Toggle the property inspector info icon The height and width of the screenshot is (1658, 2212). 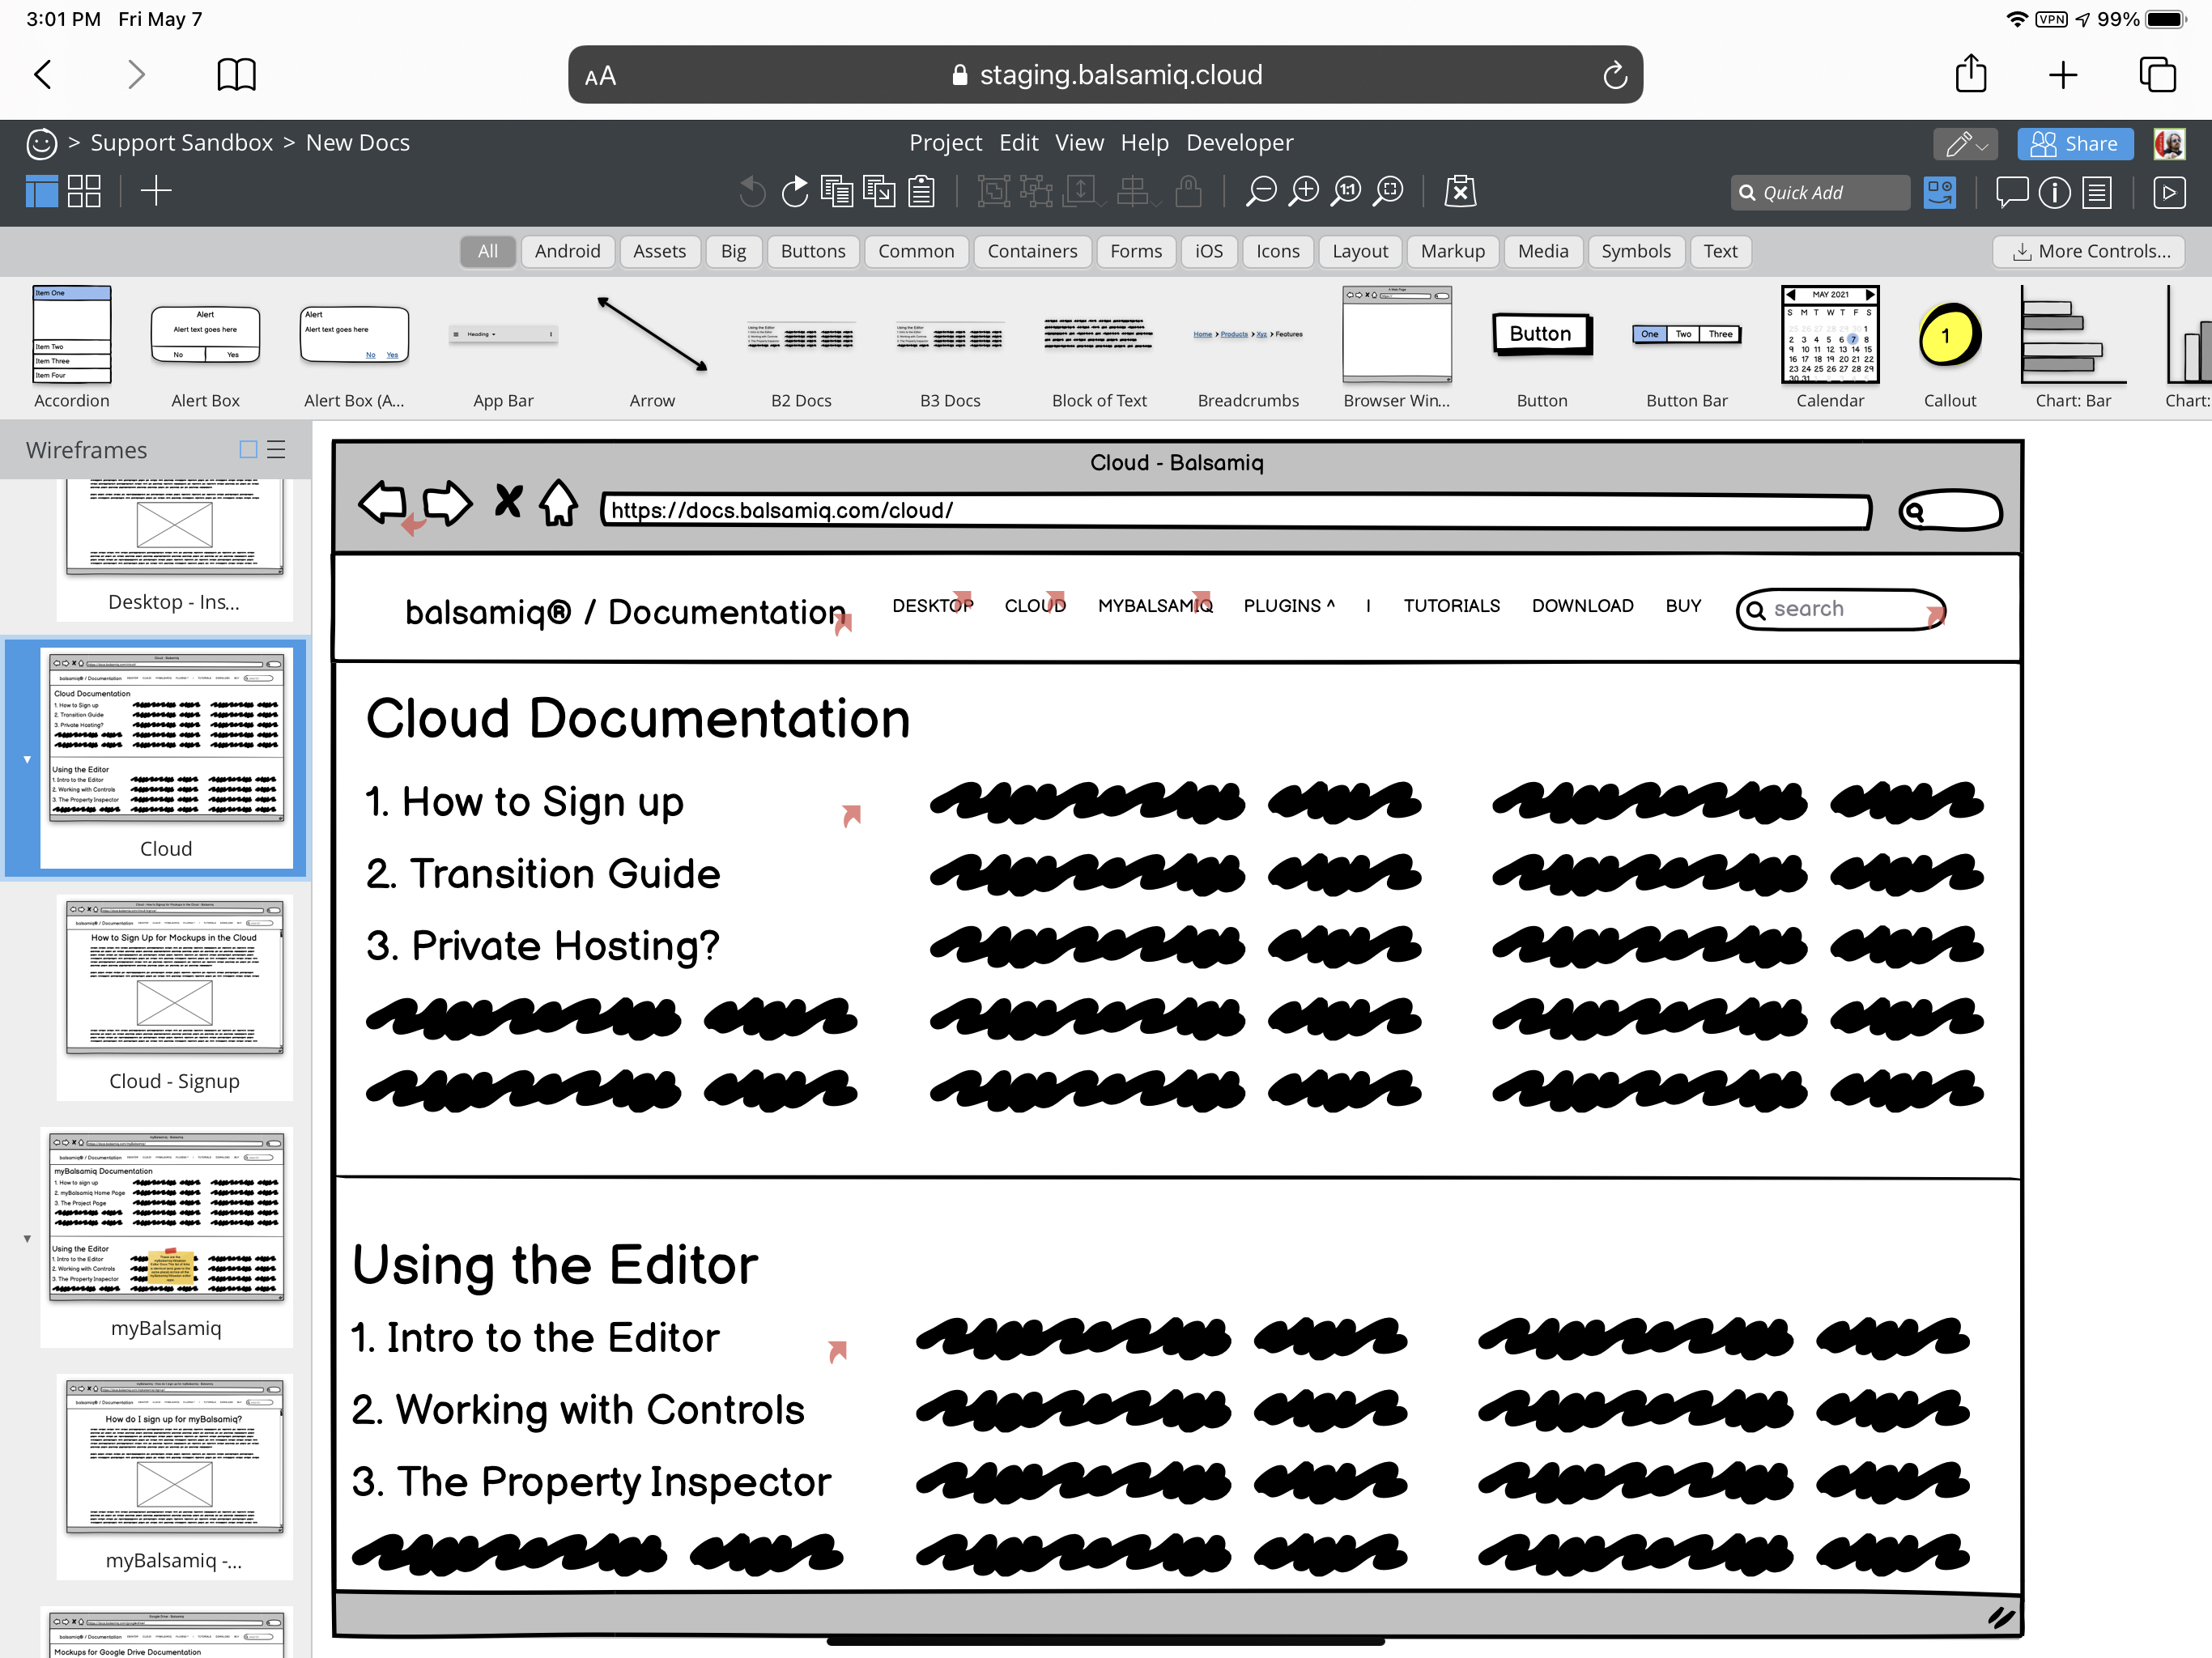pyautogui.click(x=2054, y=192)
